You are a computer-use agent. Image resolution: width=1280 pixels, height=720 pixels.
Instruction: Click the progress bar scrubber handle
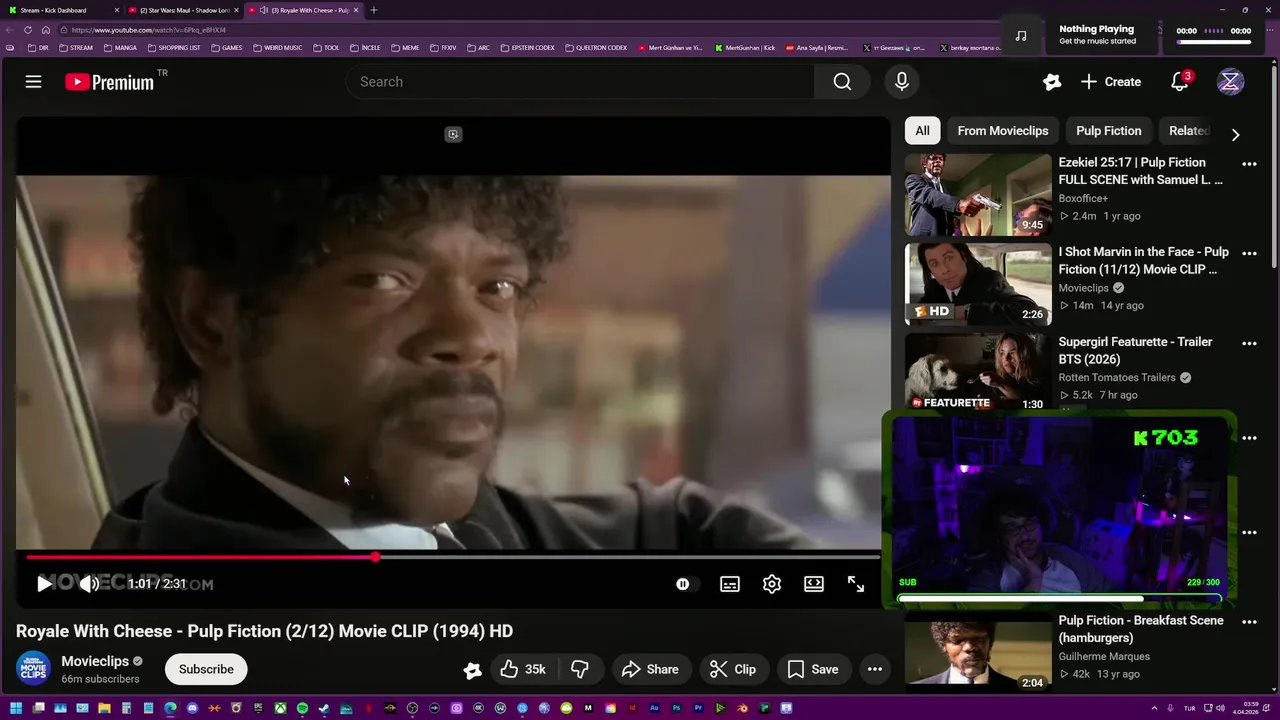(x=375, y=557)
